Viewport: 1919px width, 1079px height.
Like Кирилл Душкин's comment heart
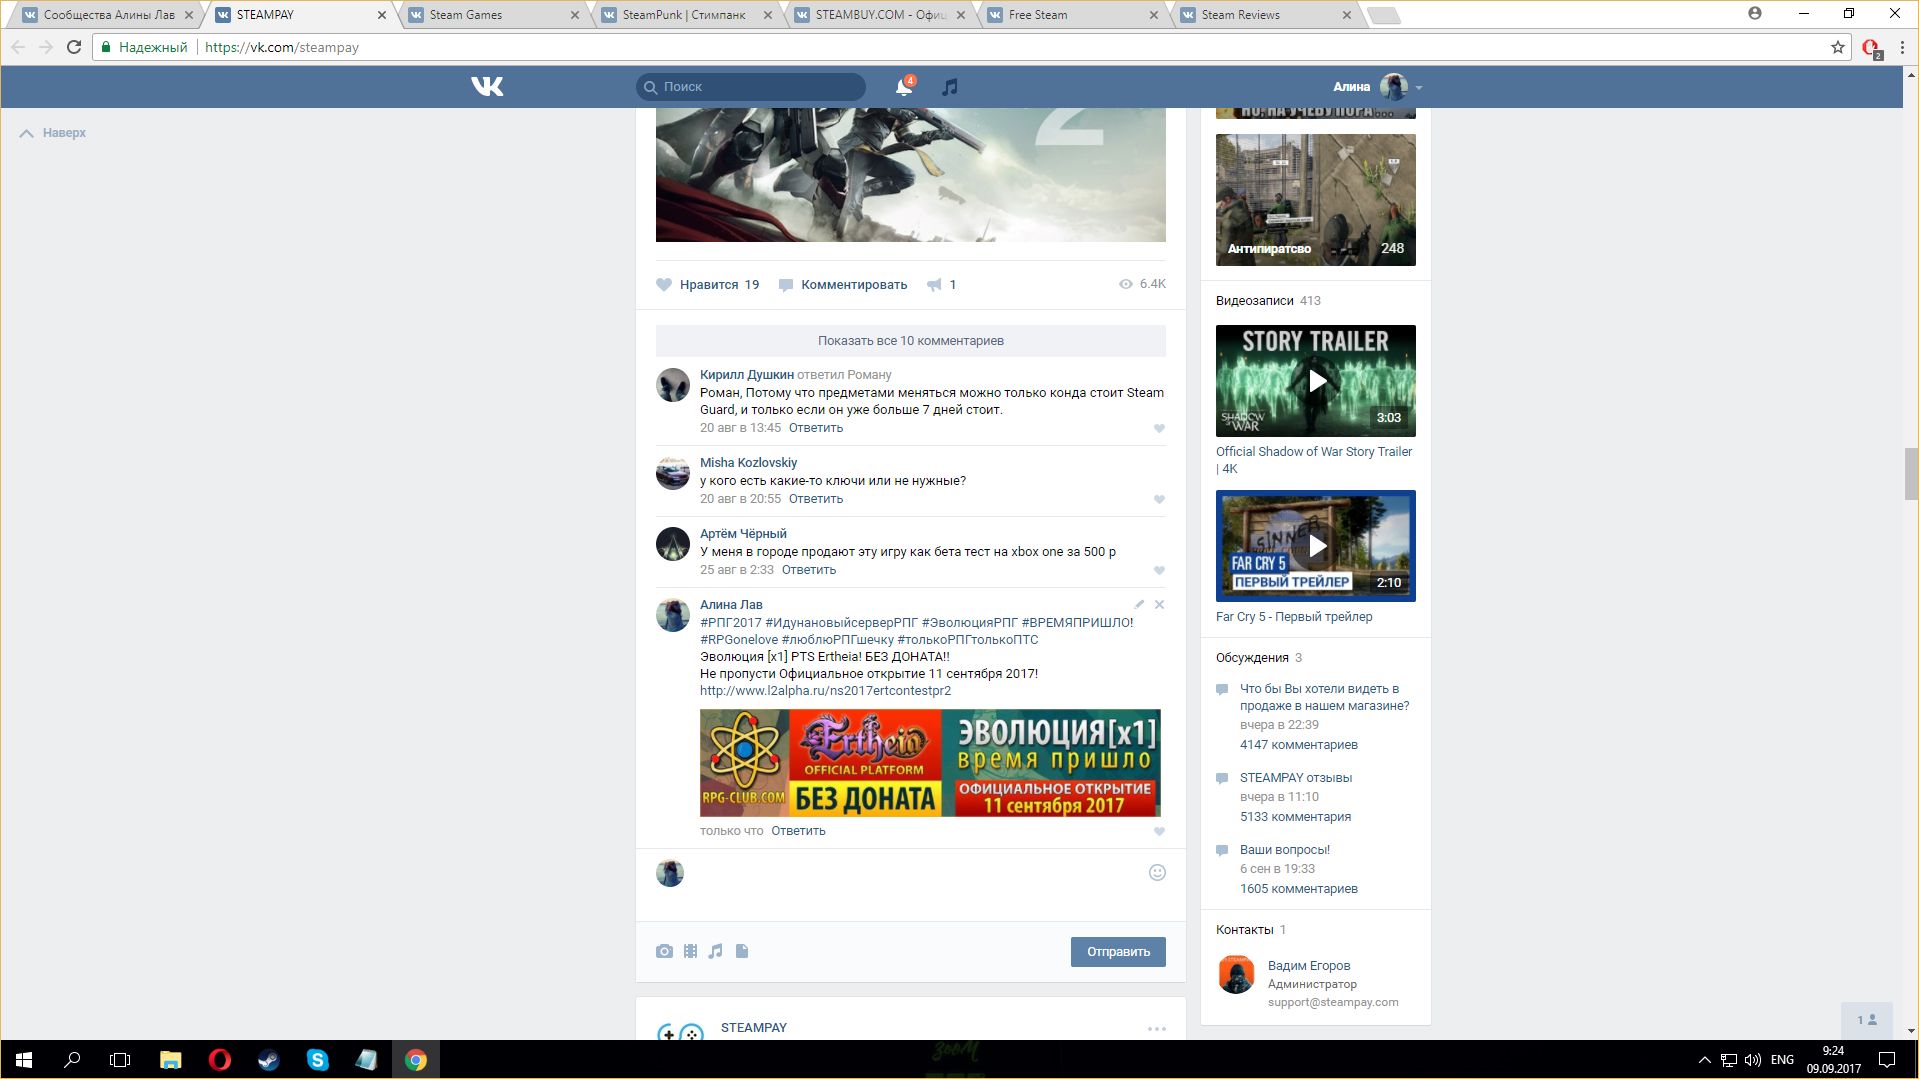coord(1159,429)
